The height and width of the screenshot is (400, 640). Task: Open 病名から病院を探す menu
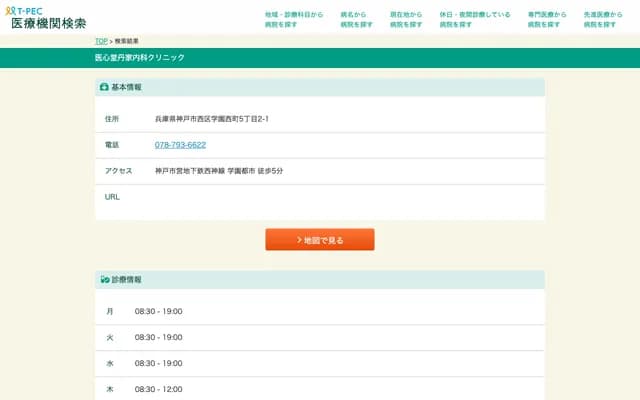[x=354, y=19]
